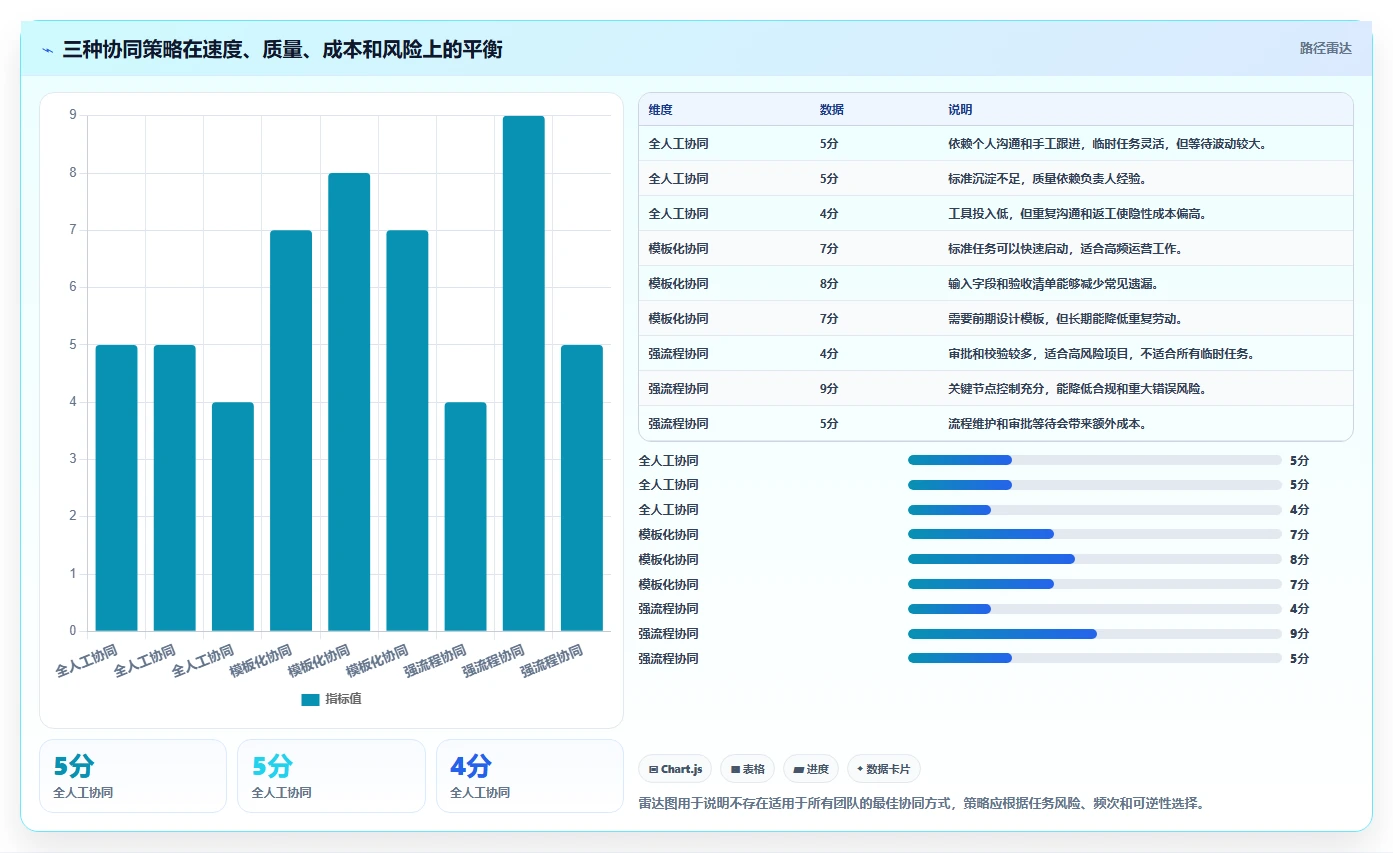Click the page title 三种协同策略在速度、质量、成本和风险上的平衡

282,49
